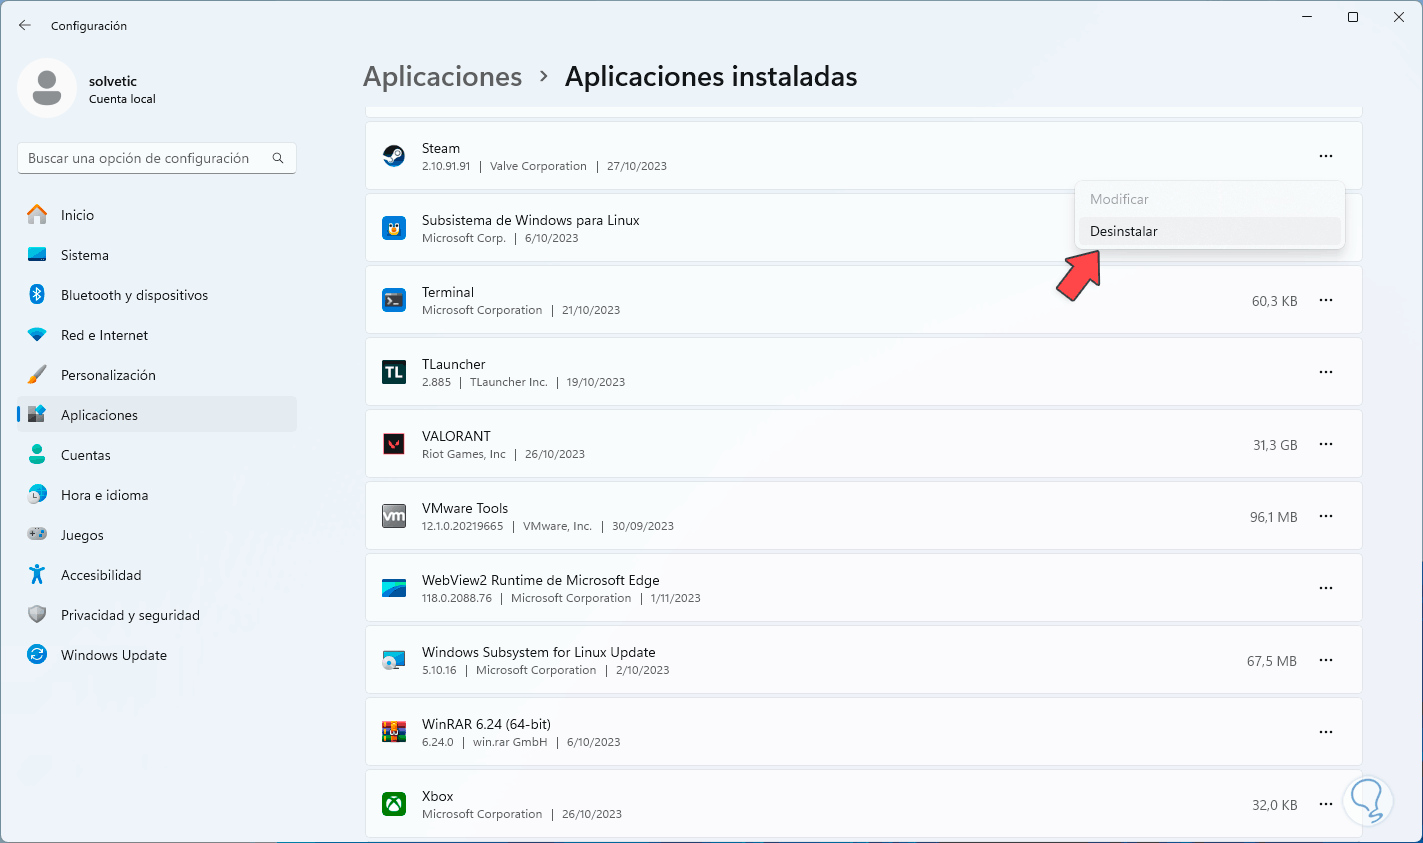Screen dimensions: 1423x843
Task: Open Cuentas settings
Action: pos(157,455)
